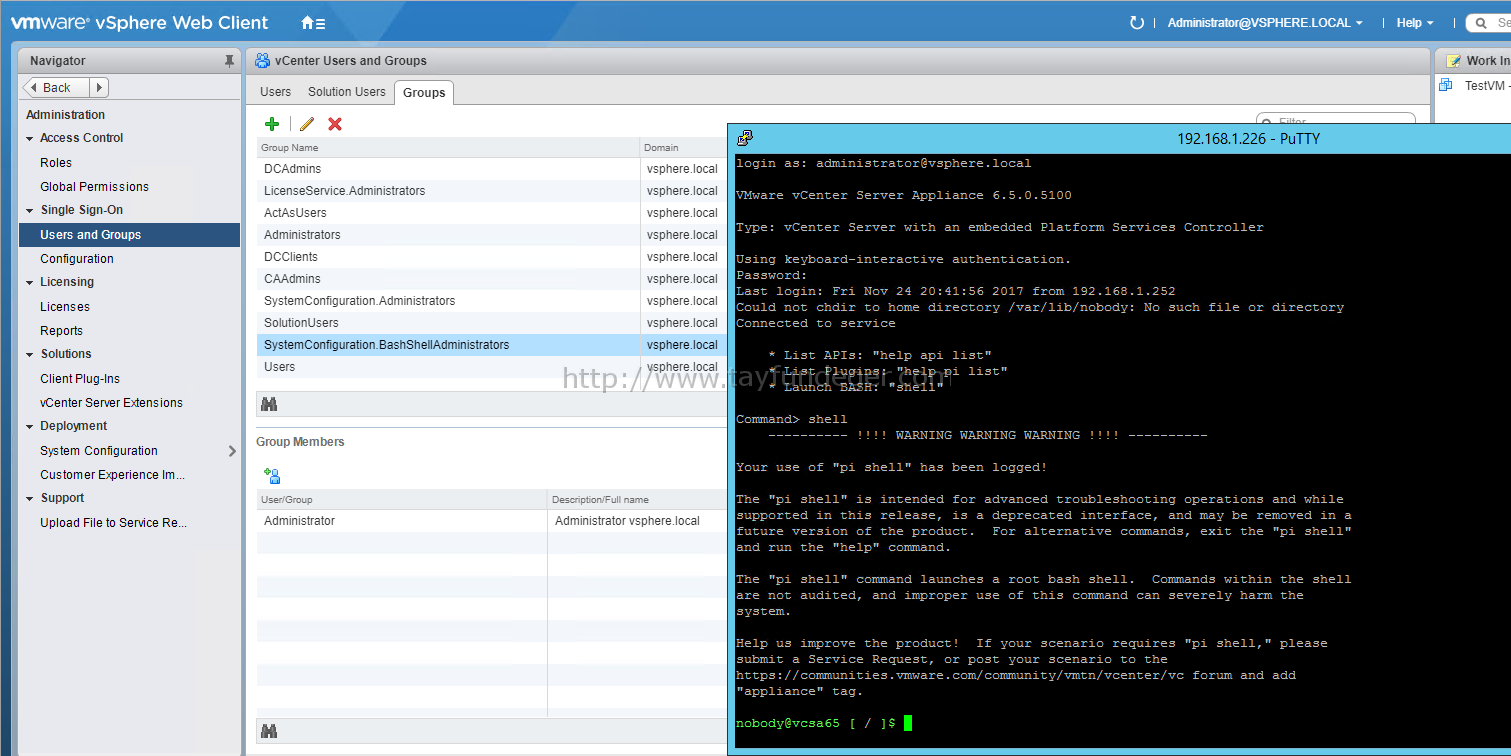Open the Help dropdown menu
The height and width of the screenshot is (756, 1511).
click(x=1415, y=22)
